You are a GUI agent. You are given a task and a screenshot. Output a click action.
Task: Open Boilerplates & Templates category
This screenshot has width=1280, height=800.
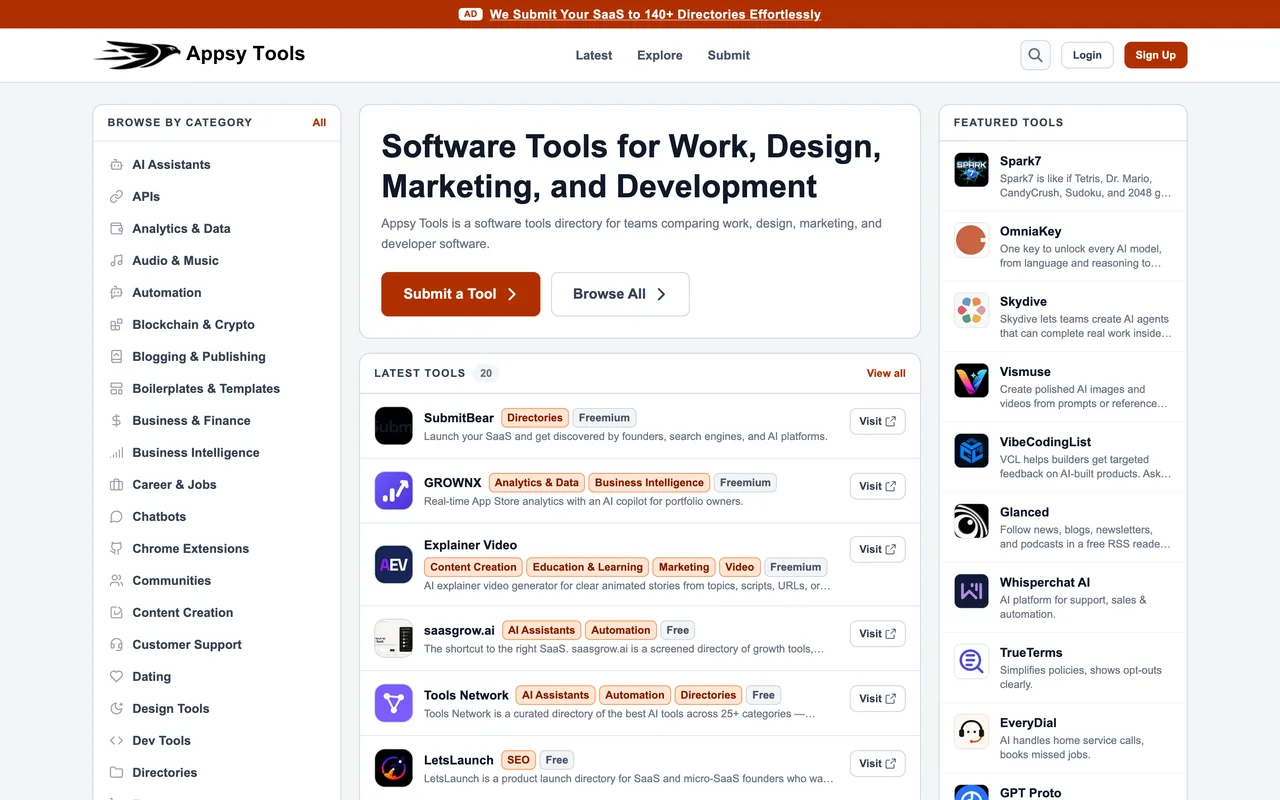point(206,389)
